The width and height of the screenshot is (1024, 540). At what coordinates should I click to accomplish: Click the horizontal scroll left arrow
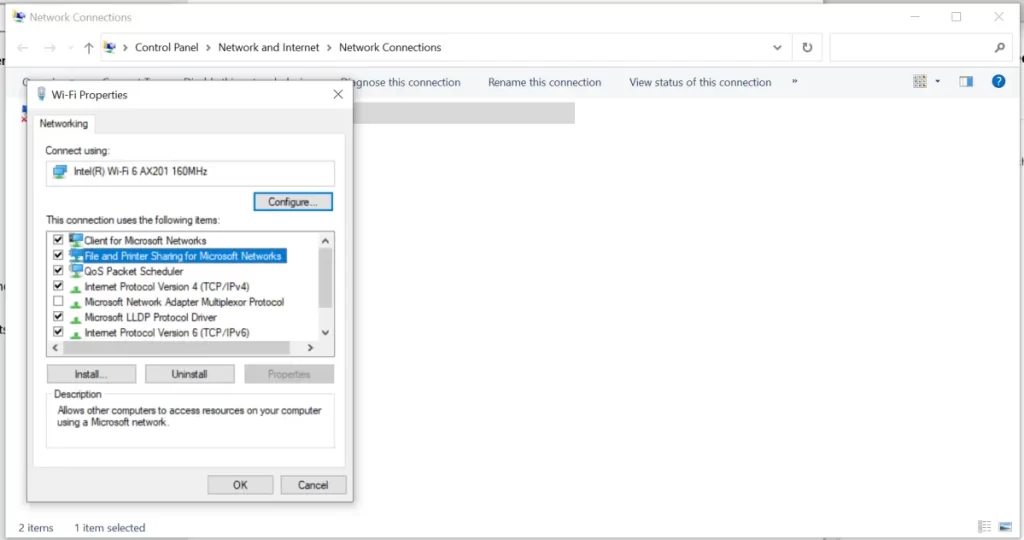coord(55,348)
